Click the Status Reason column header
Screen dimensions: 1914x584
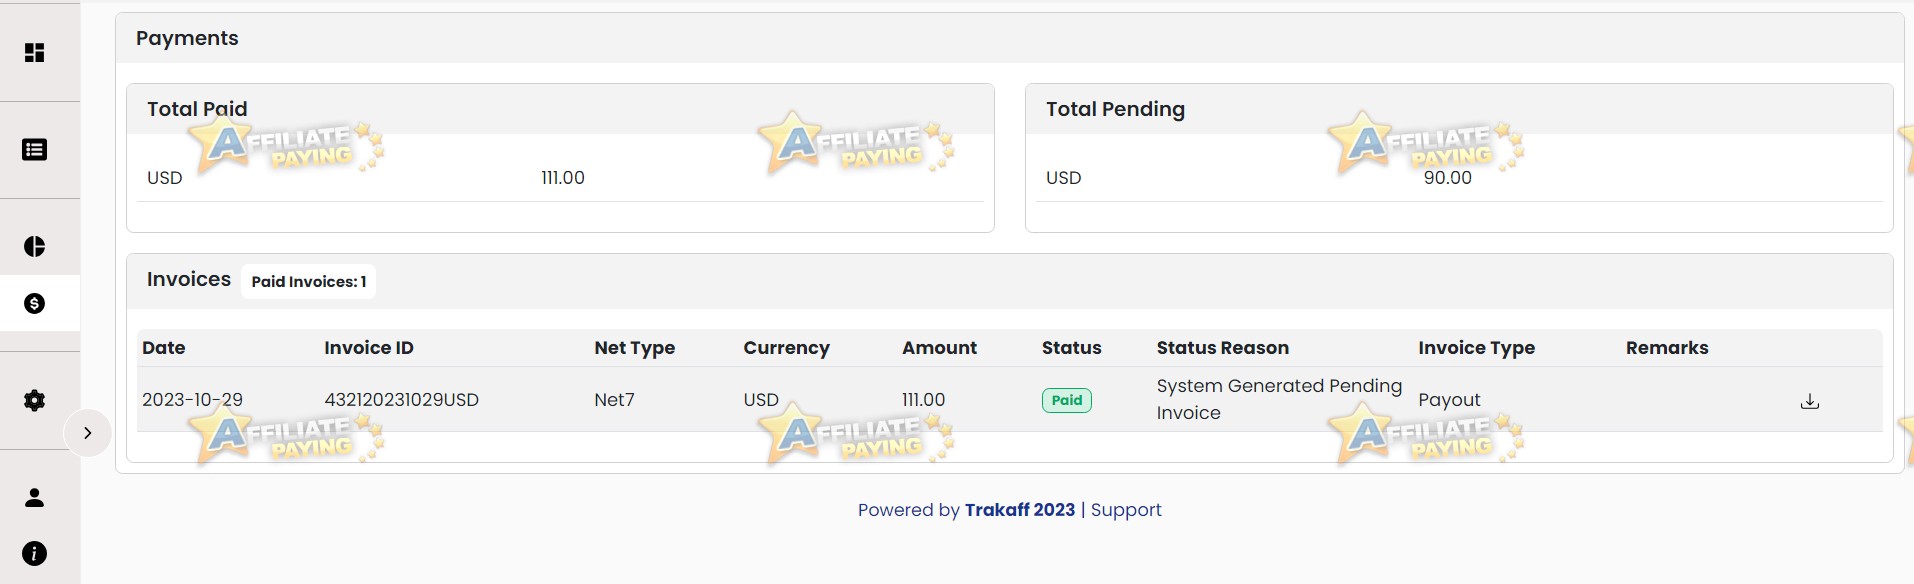[1223, 348]
